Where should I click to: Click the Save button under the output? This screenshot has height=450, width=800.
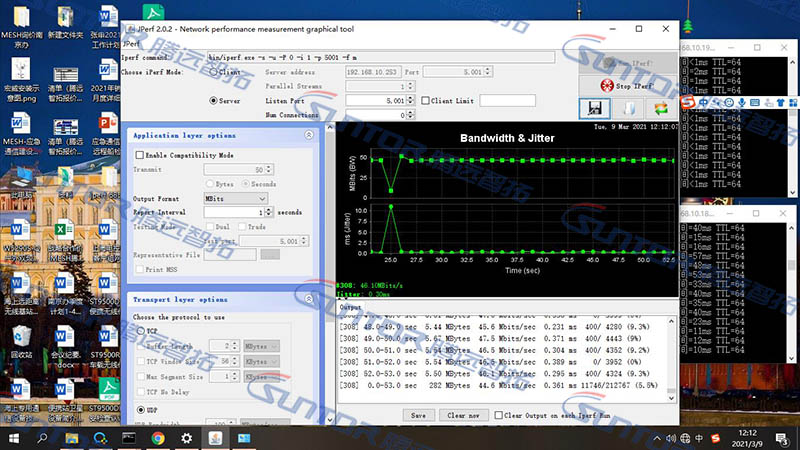pyautogui.click(x=419, y=414)
